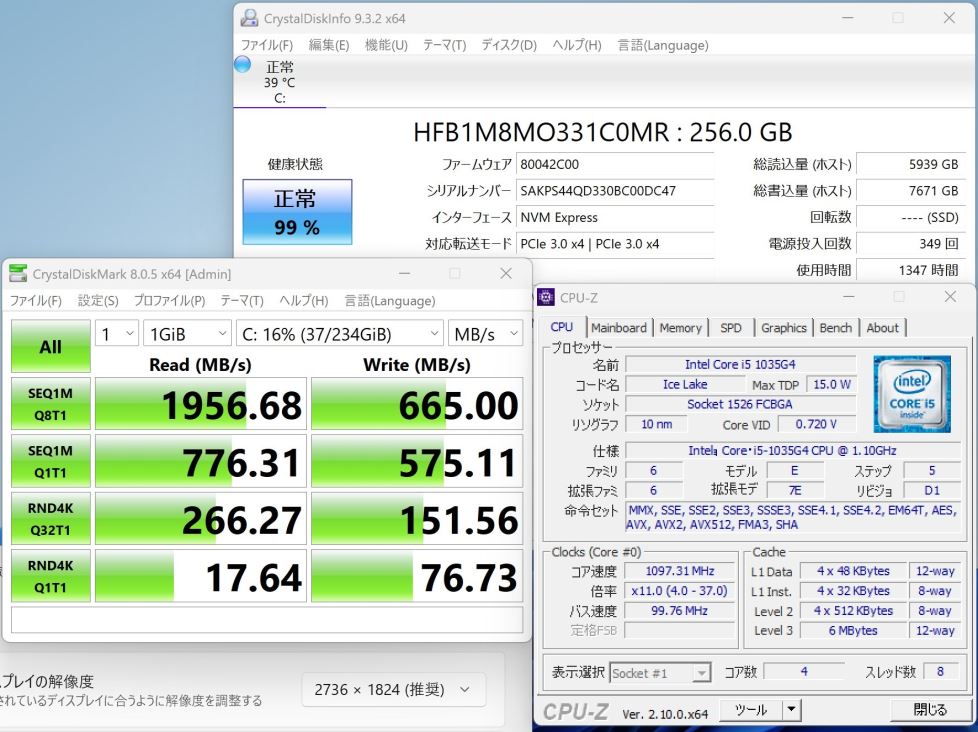Switch to the CPU tab in CPU-Z
The image size is (978, 732).
562,327
